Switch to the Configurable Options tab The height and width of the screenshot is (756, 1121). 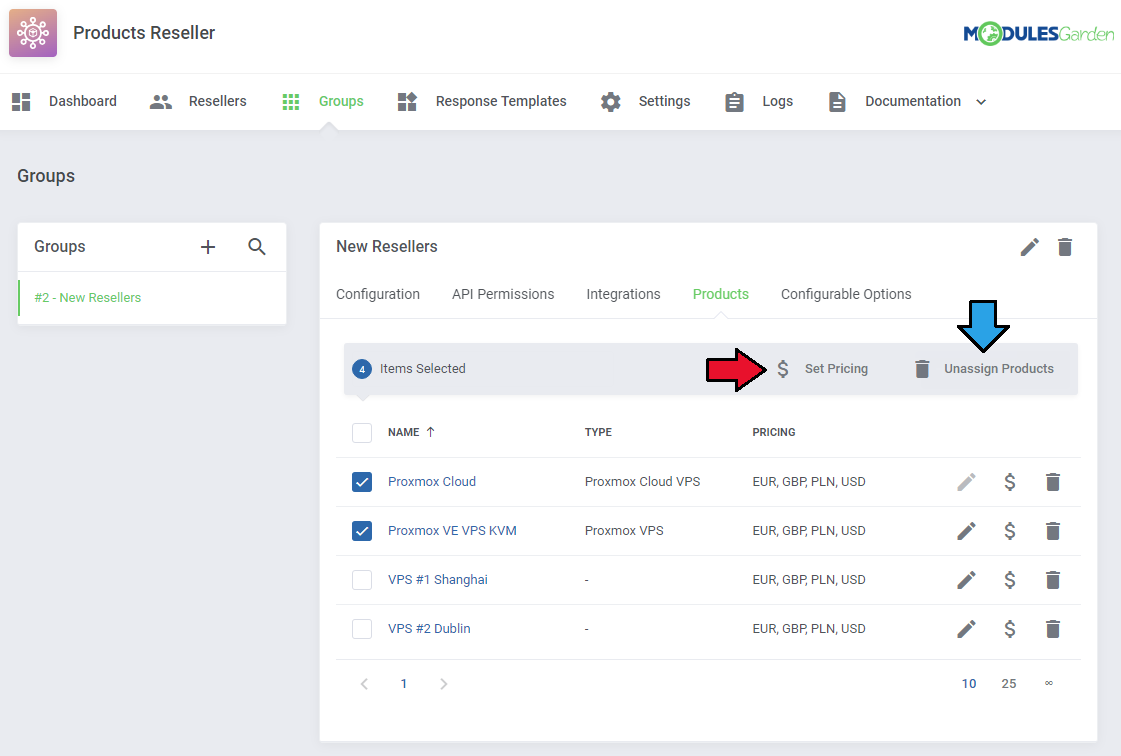pos(846,294)
